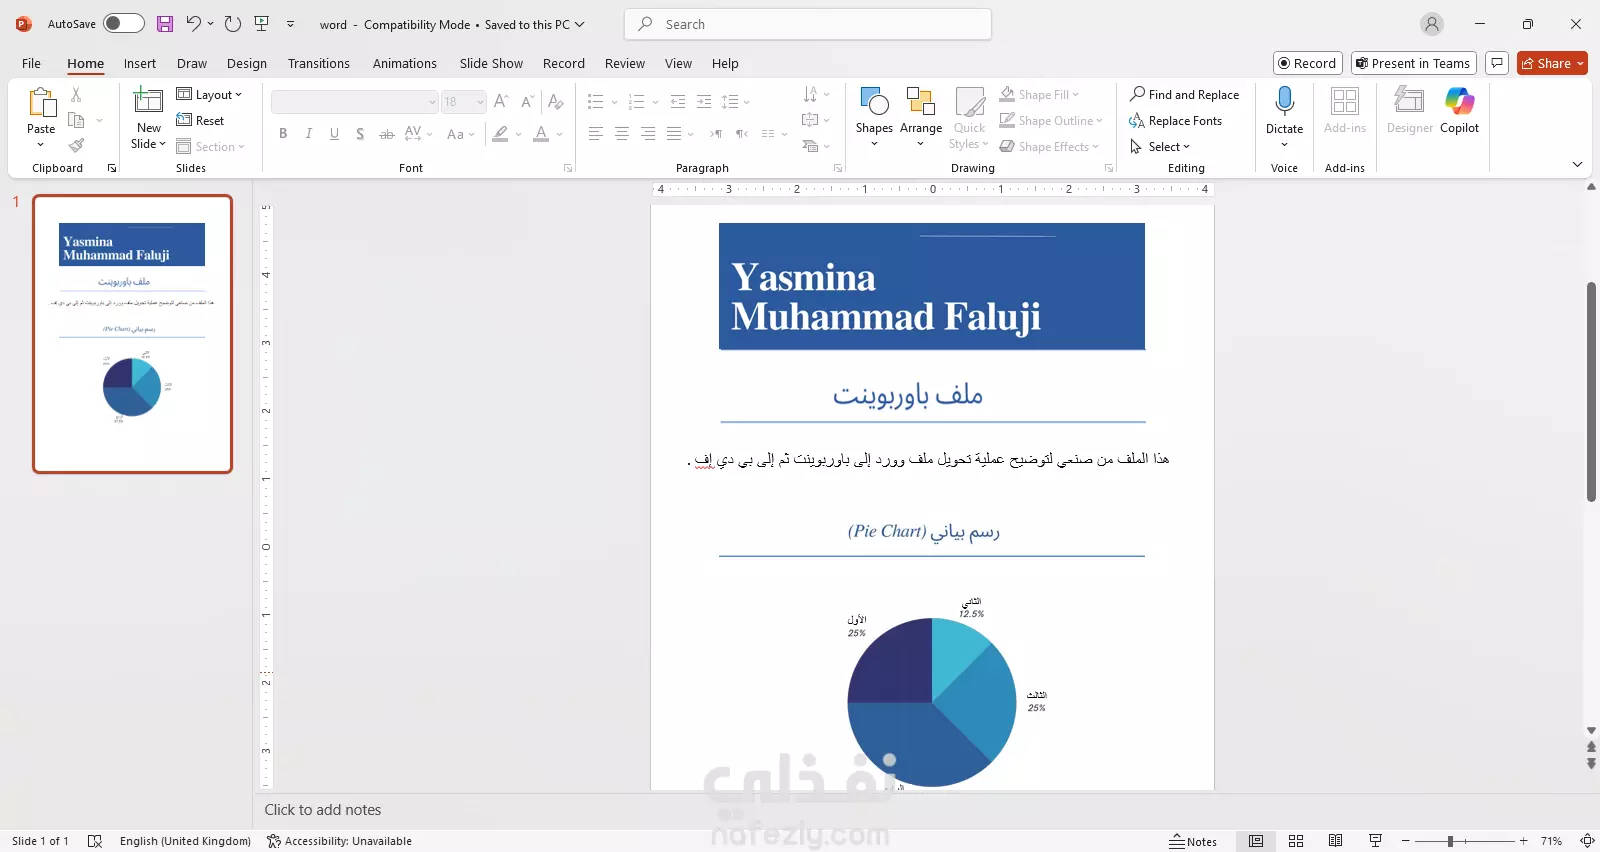Open the font name combo box
This screenshot has width=1600, height=852.
[354, 102]
